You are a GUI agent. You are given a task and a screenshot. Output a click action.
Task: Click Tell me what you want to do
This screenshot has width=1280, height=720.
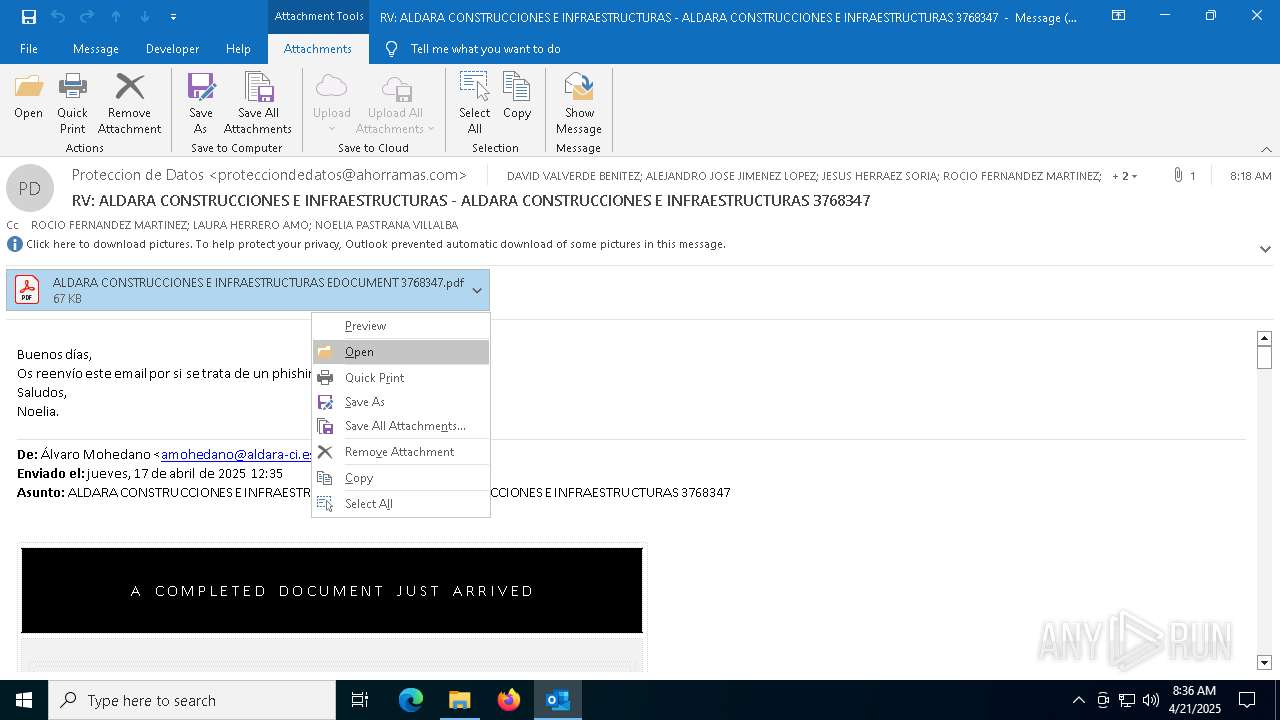485,49
